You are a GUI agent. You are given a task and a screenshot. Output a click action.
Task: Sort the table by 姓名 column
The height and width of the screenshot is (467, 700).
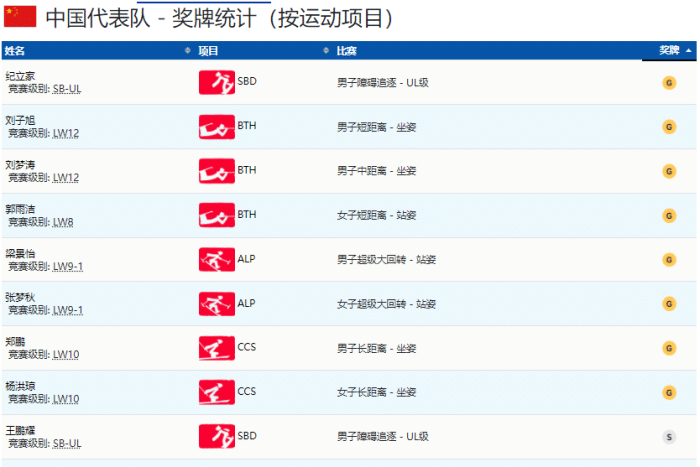point(16,50)
